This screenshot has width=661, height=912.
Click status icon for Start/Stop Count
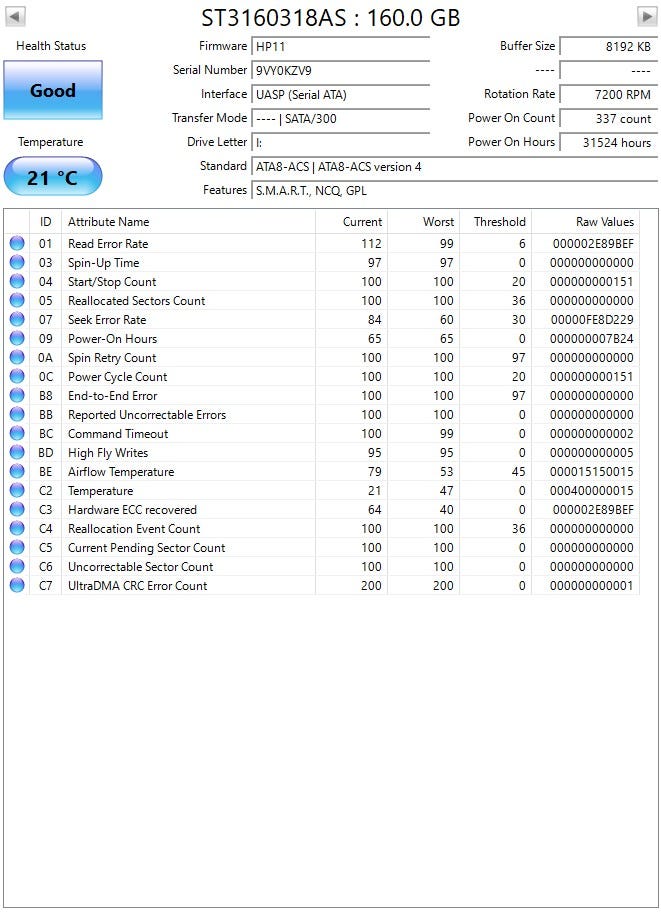pos(17,282)
